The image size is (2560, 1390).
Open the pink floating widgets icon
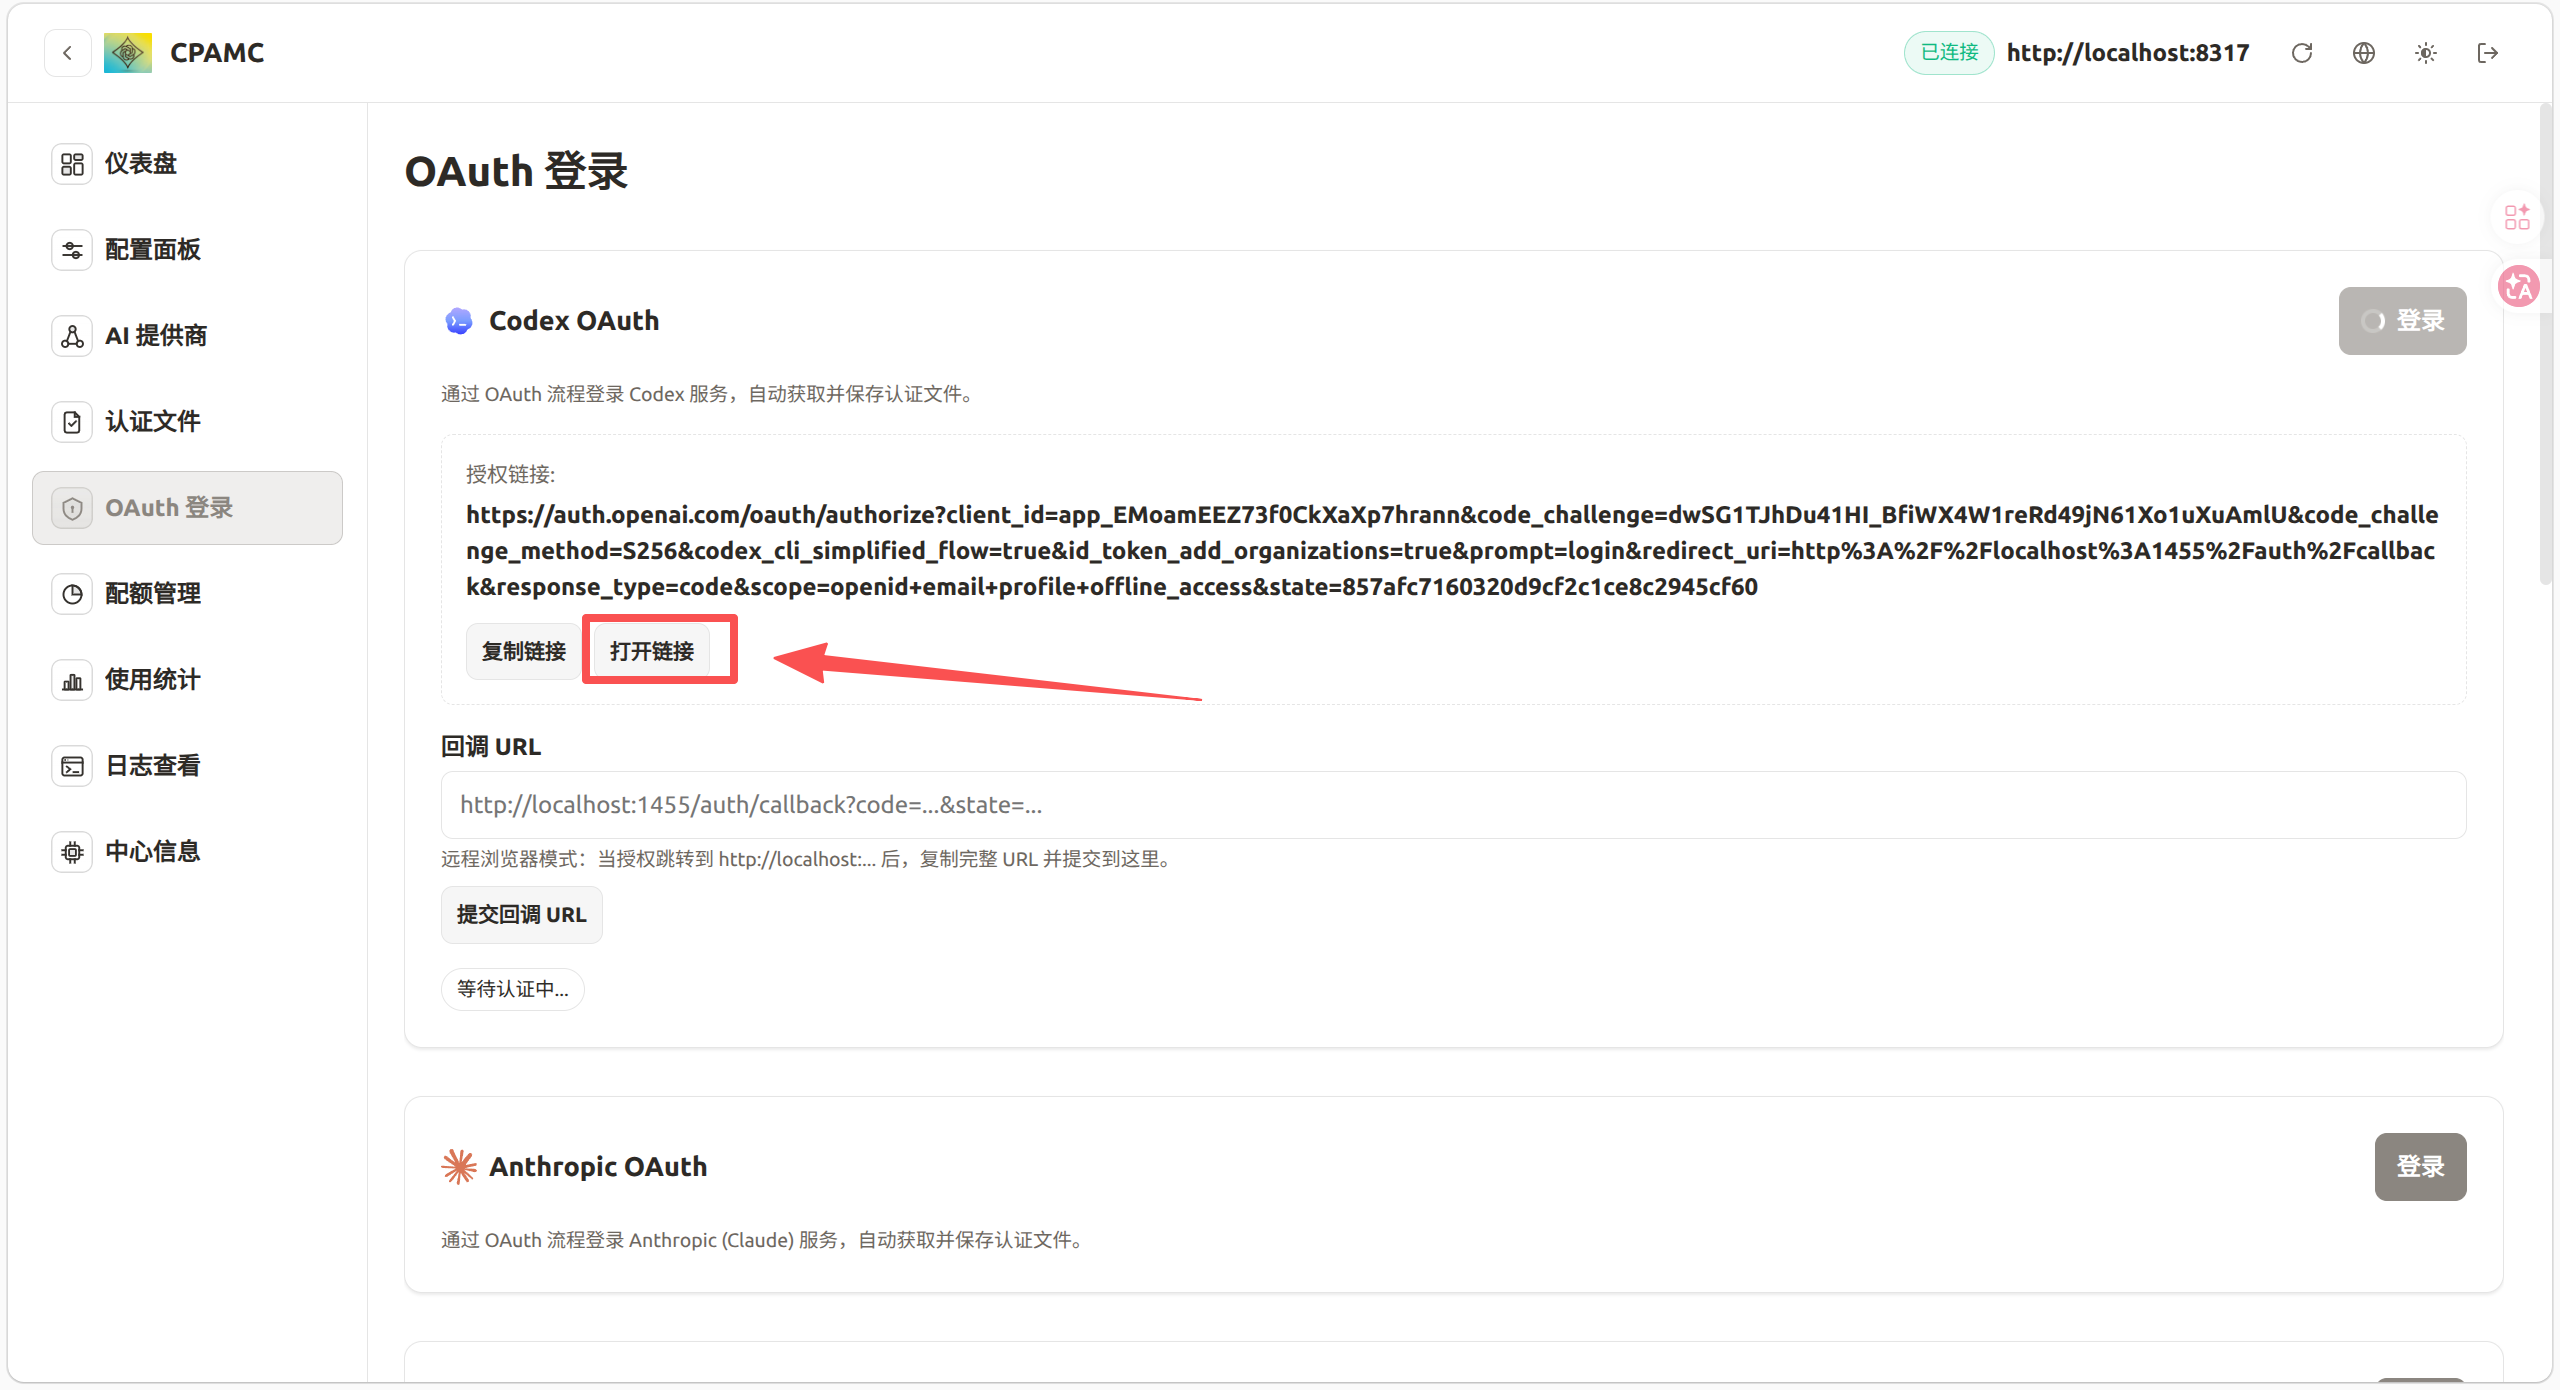2517,216
